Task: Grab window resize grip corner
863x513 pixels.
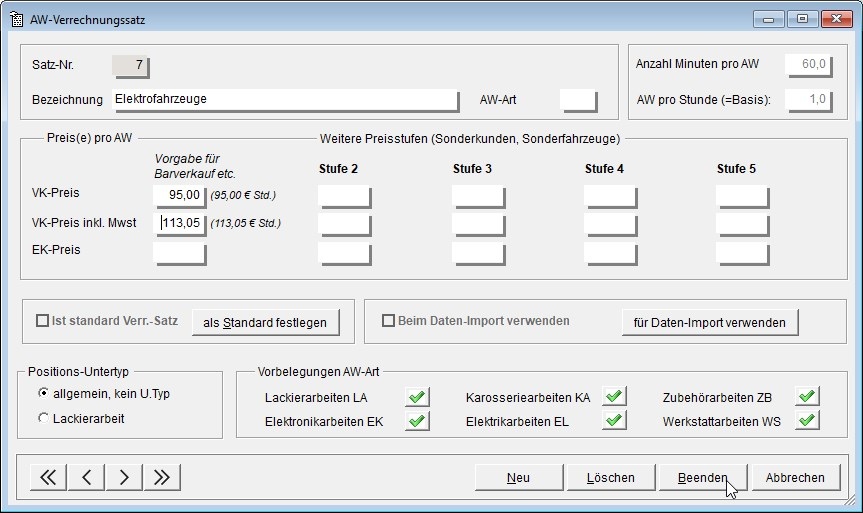Action: pyautogui.click(x=851, y=501)
